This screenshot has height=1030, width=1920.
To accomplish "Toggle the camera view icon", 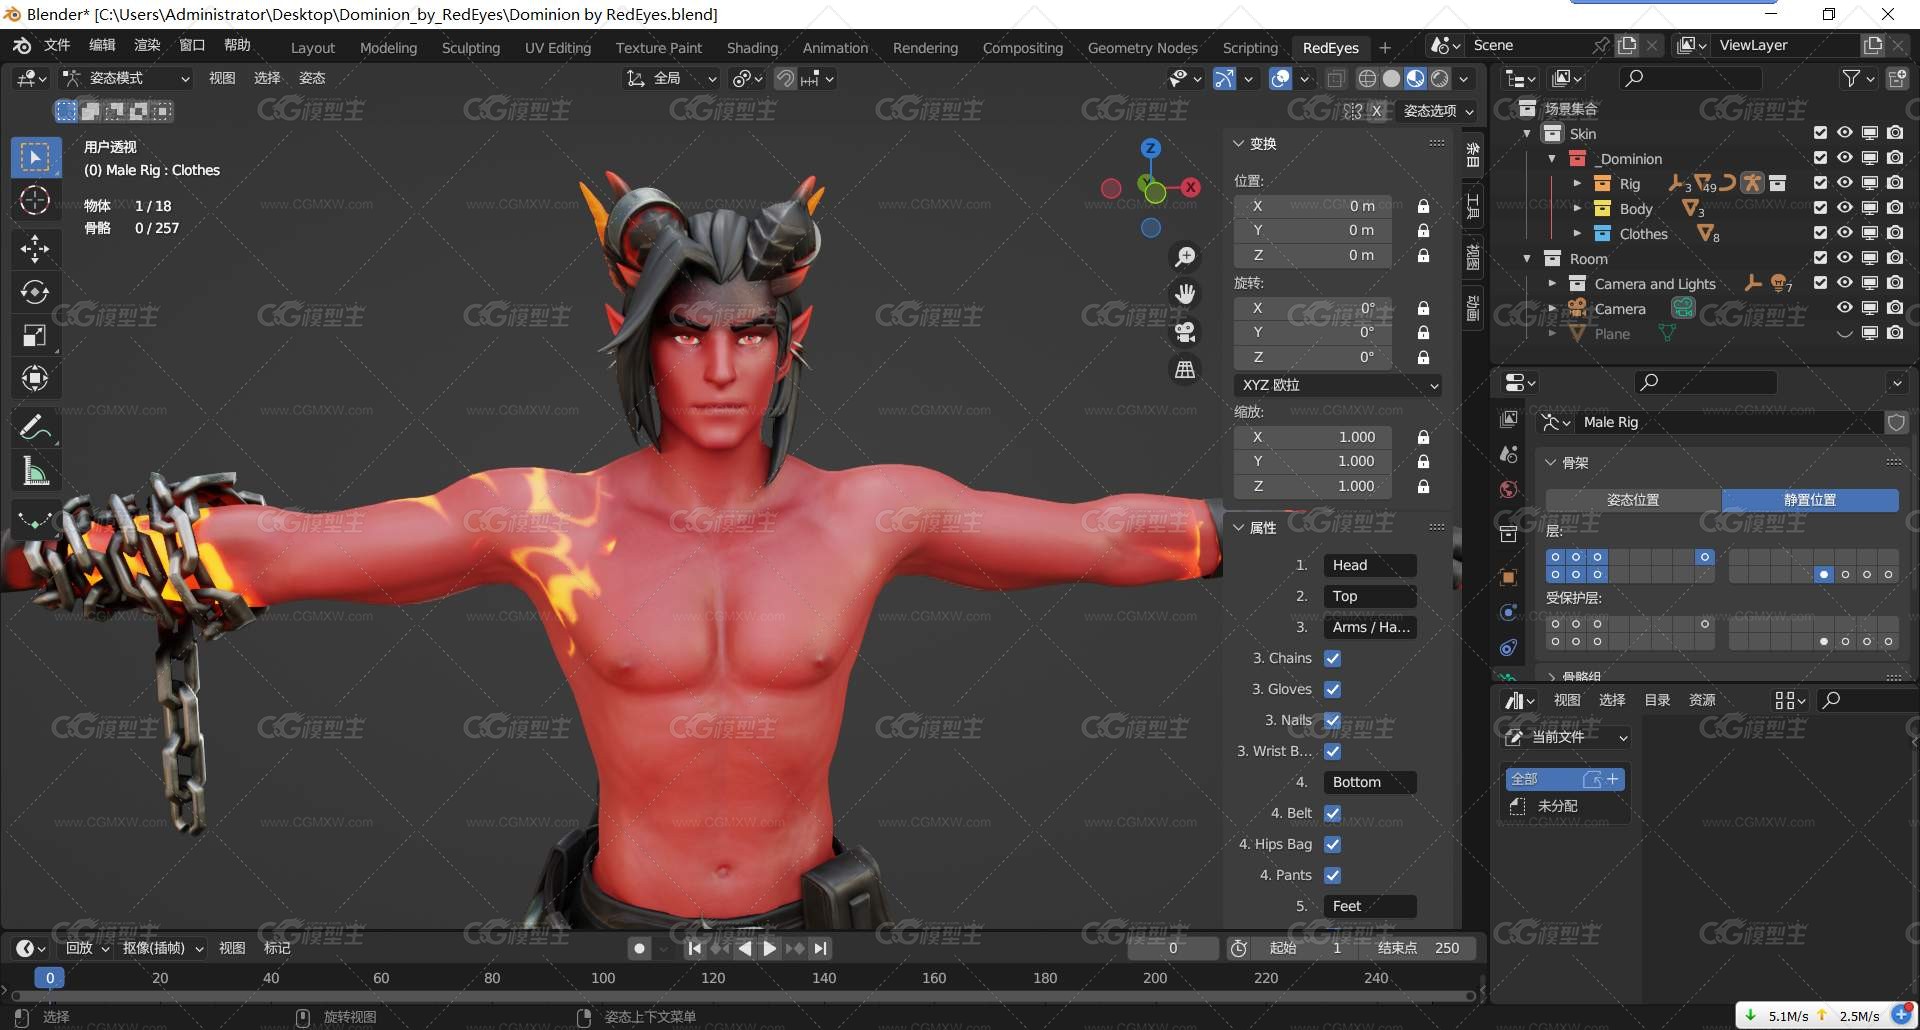I will (x=1185, y=332).
